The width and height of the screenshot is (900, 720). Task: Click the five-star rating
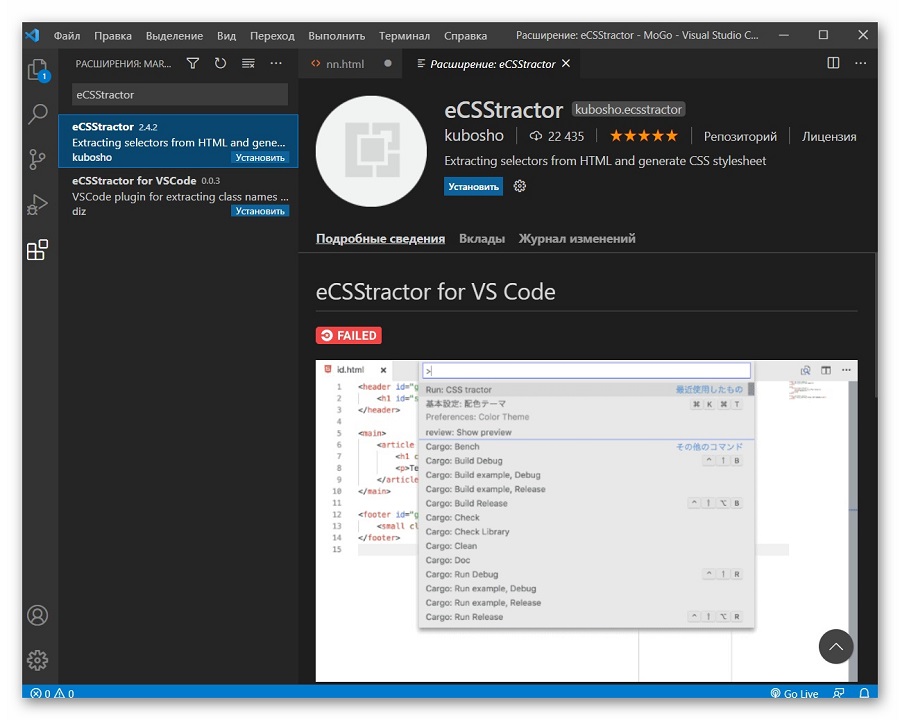click(x=643, y=136)
